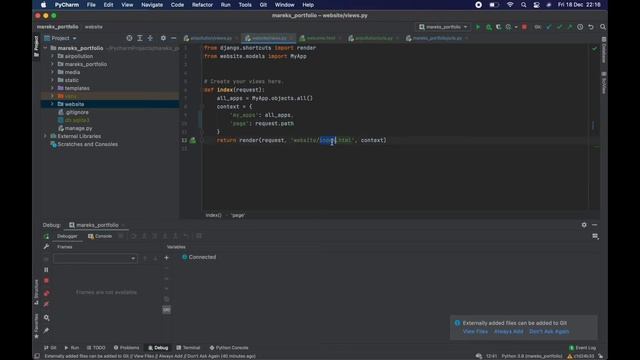The width and height of the screenshot is (640, 360).
Task: Select Scratches and Consoles node
Action: point(84,144)
